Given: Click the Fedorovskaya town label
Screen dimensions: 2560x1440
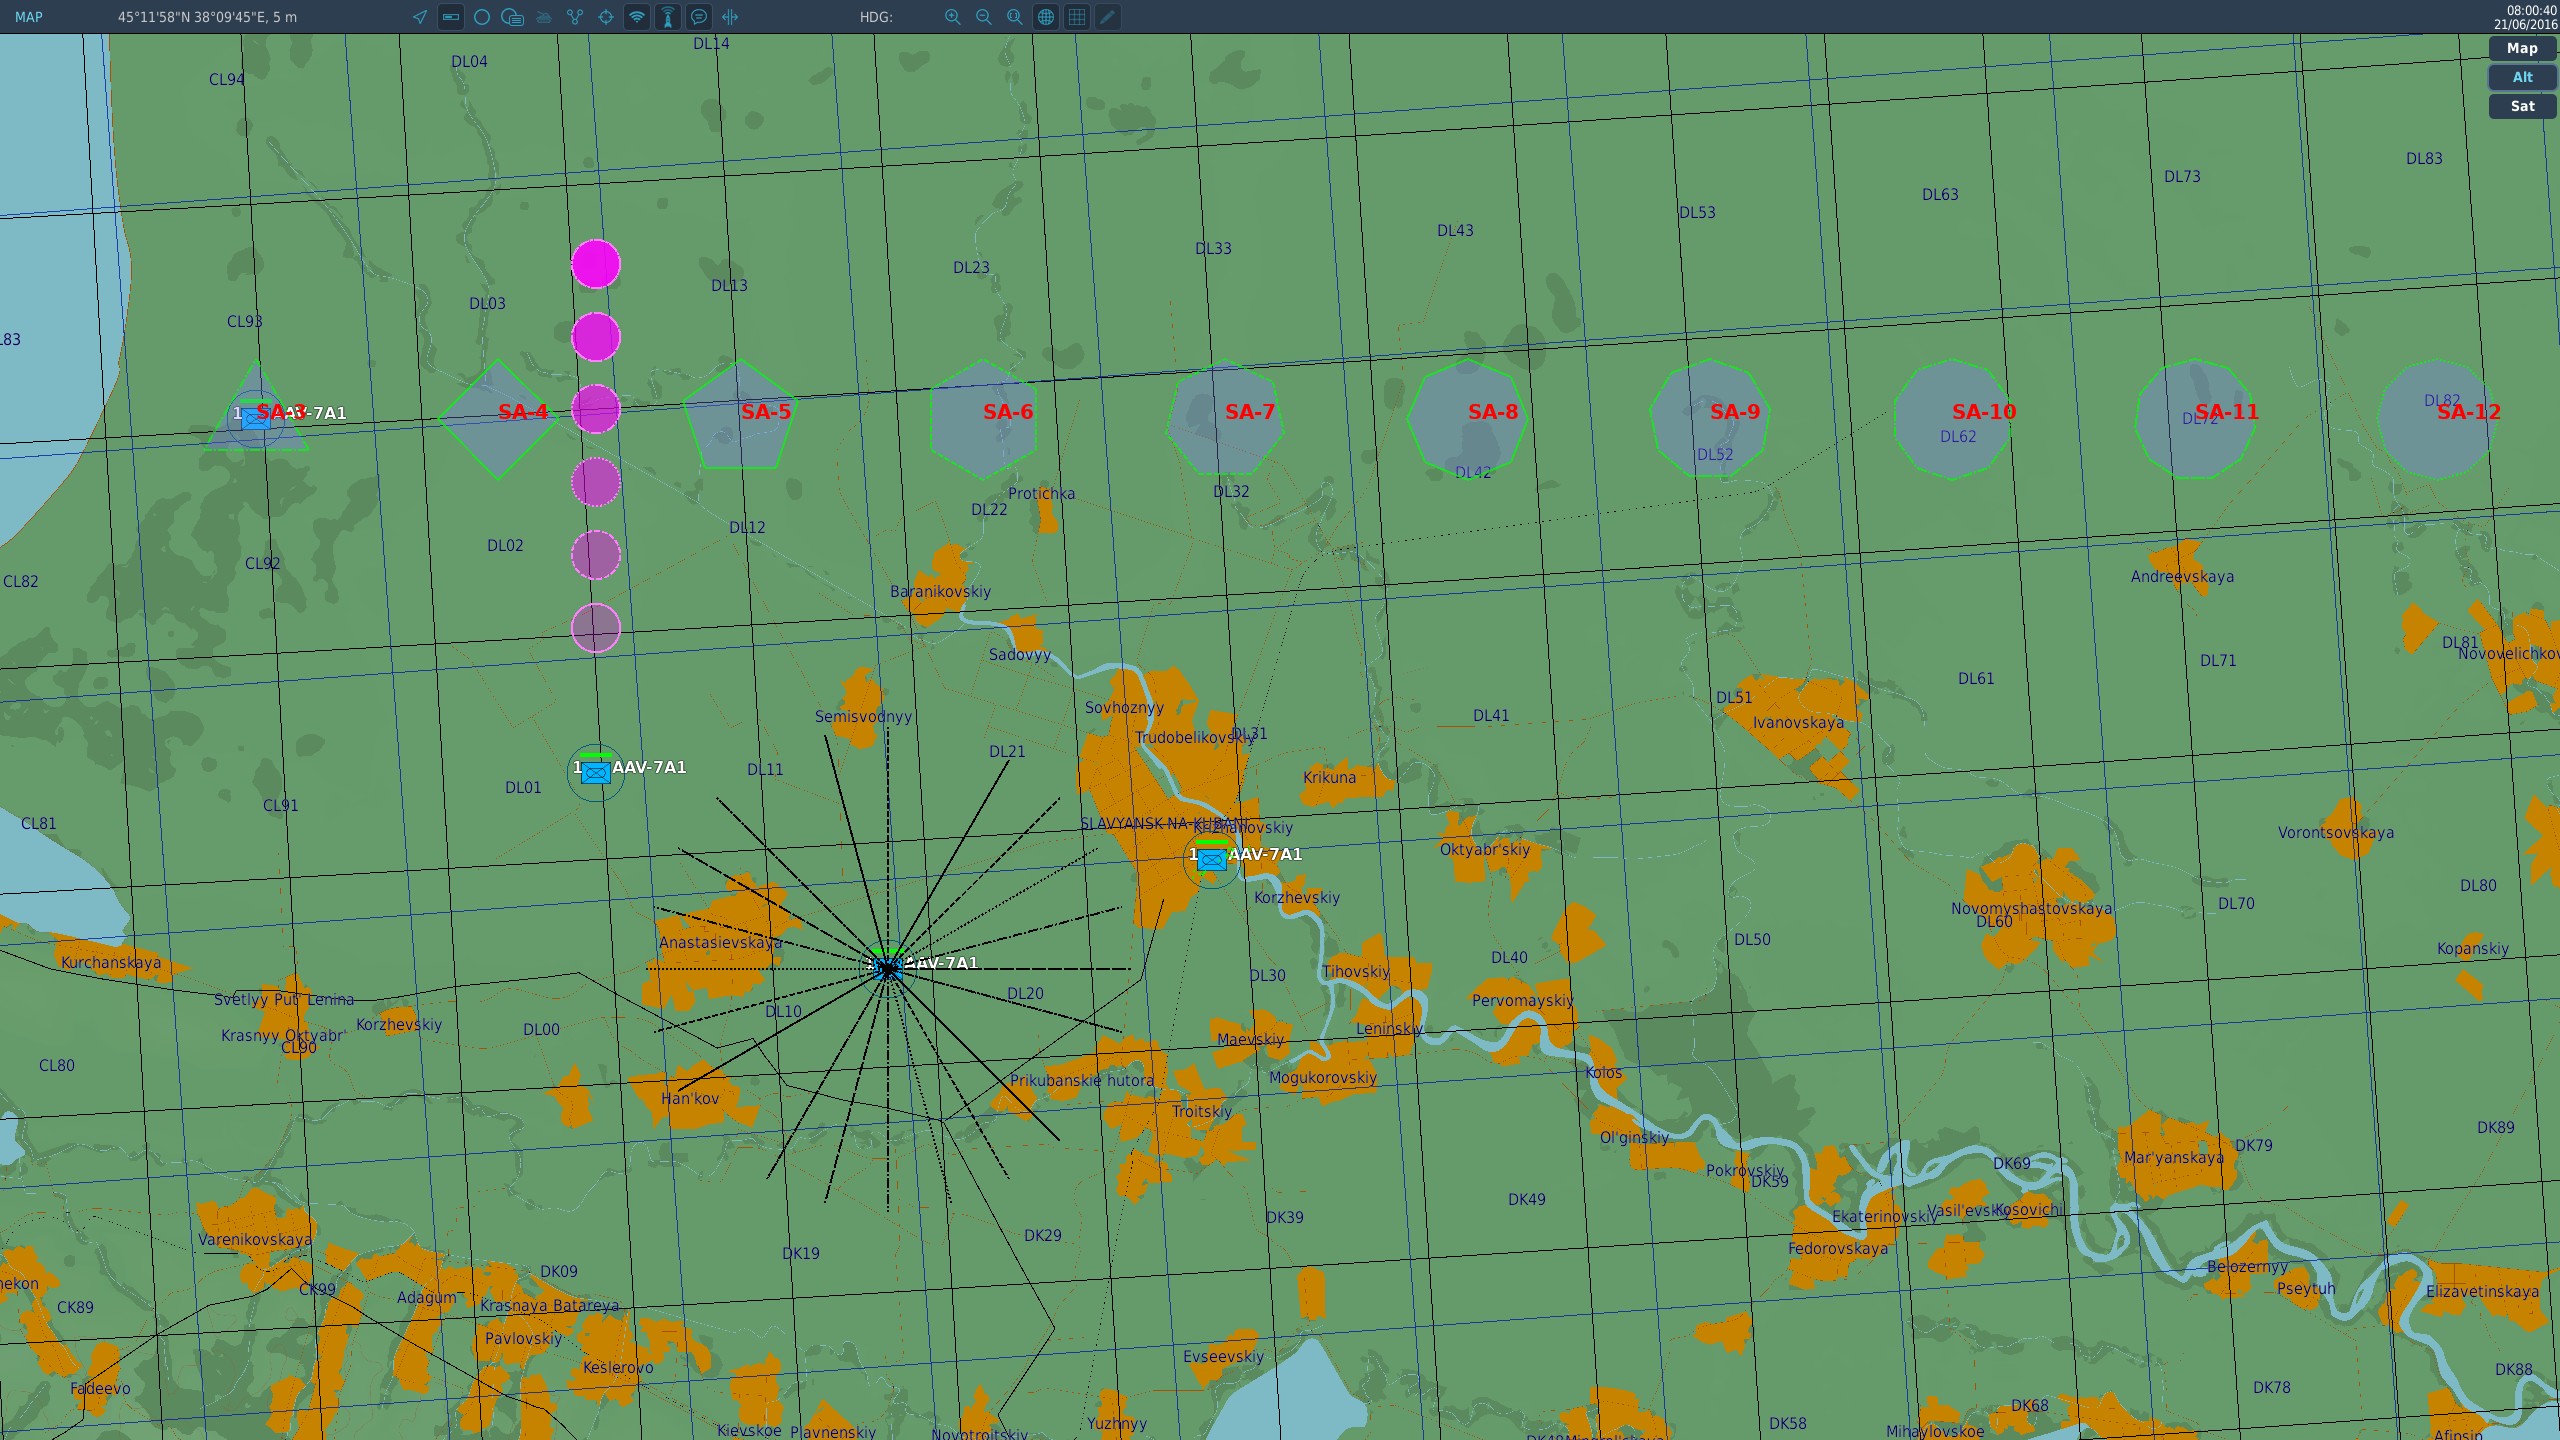Looking at the screenshot, I should 1838,1248.
